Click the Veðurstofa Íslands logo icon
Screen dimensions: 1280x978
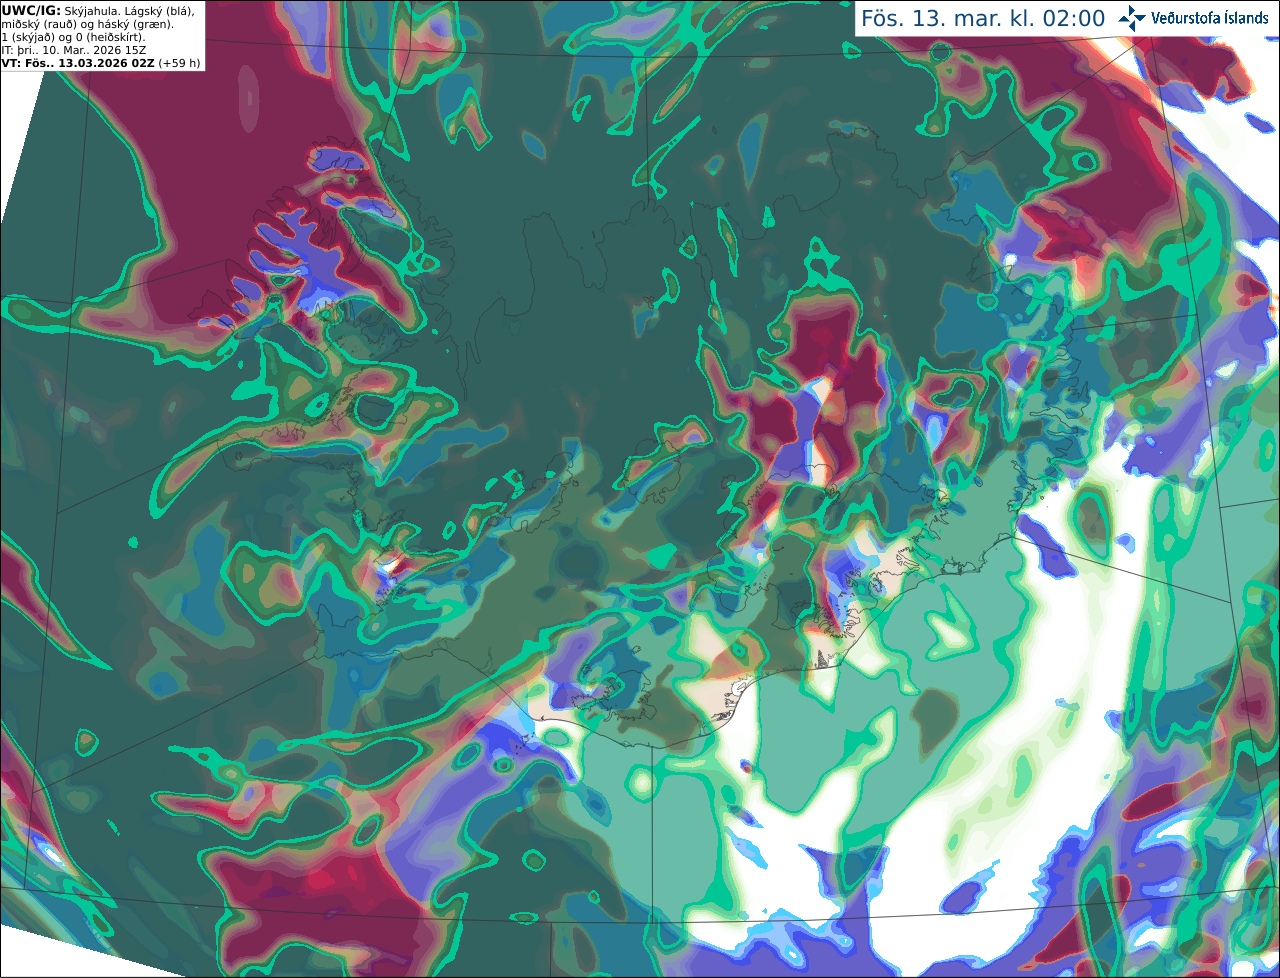point(1131,18)
